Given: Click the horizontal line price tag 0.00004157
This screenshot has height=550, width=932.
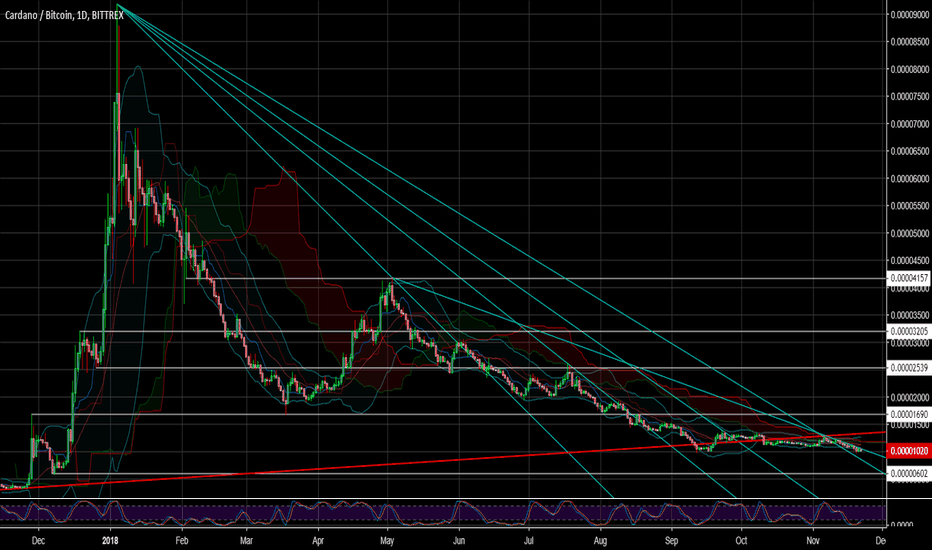Looking at the screenshot, I should [x=908, y=278].
